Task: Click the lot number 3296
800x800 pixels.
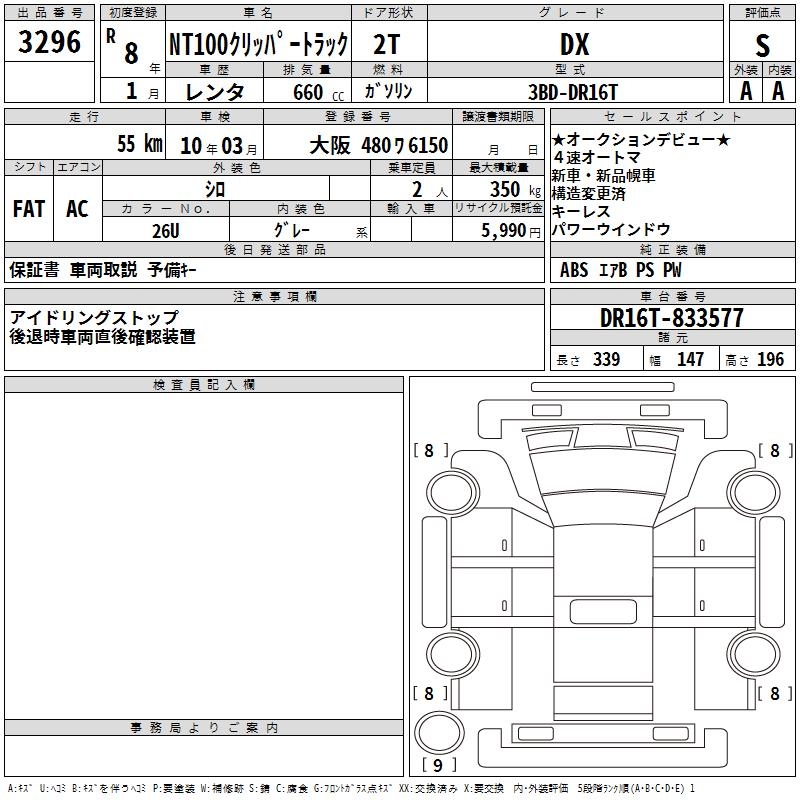Action: click(50, 43)
